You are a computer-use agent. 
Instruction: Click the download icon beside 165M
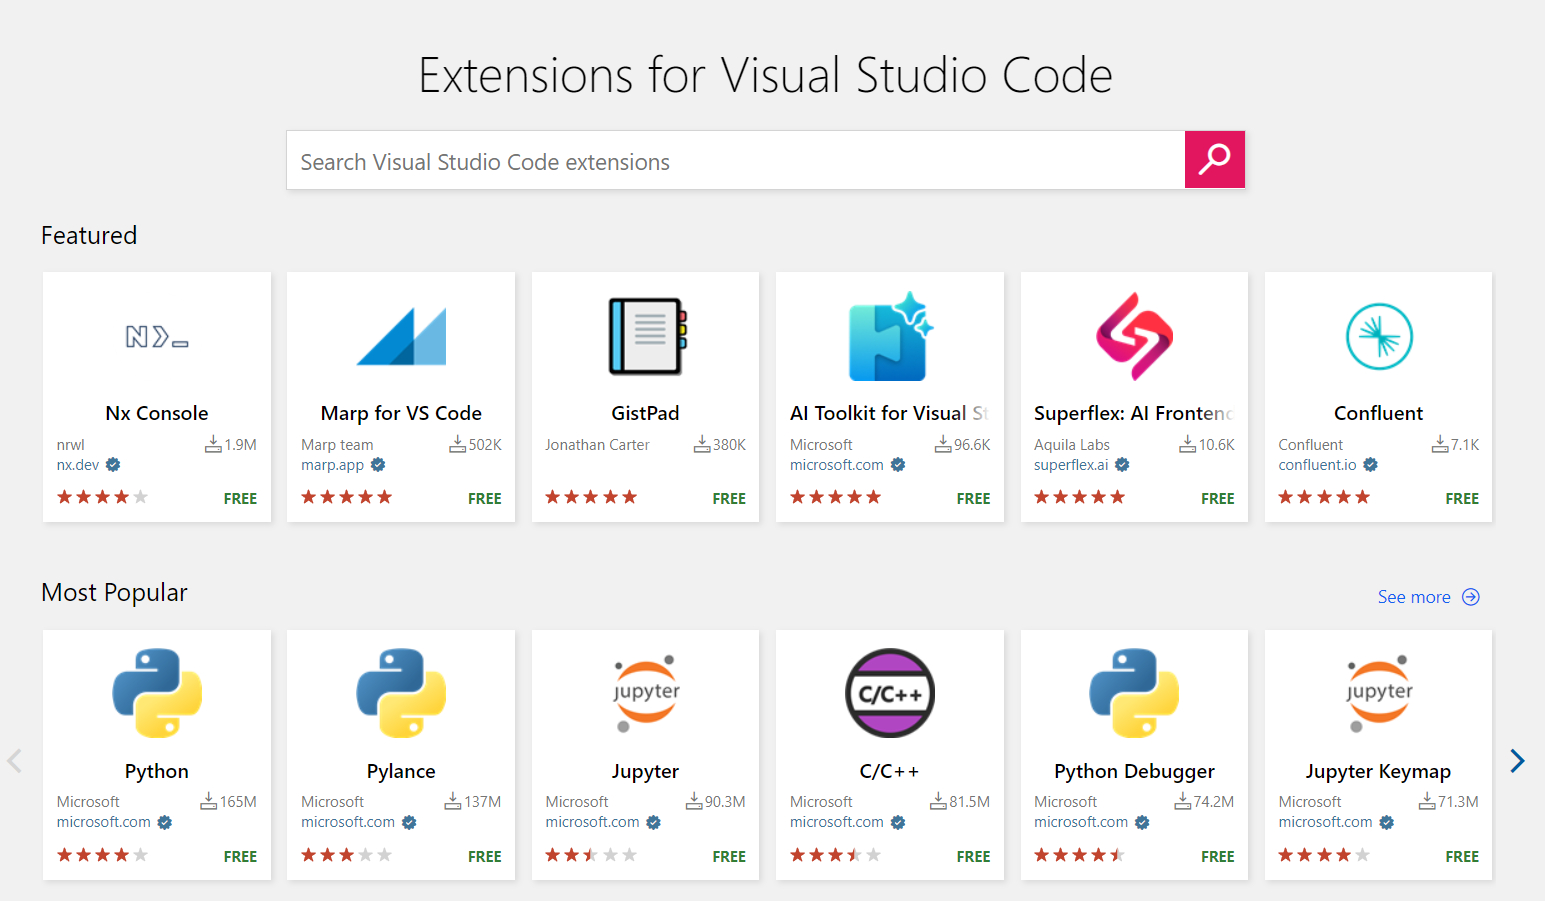pos(208,801)
